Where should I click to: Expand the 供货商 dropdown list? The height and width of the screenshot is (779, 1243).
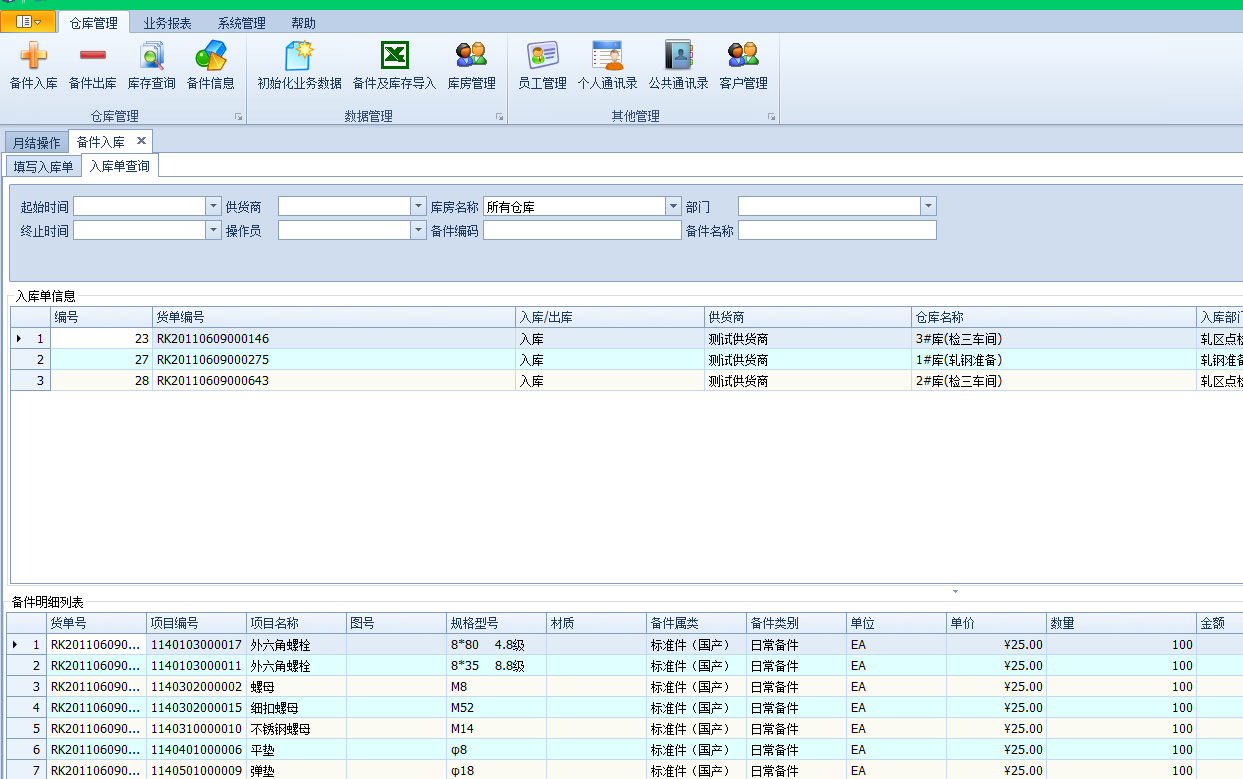(x=418, y=206)
